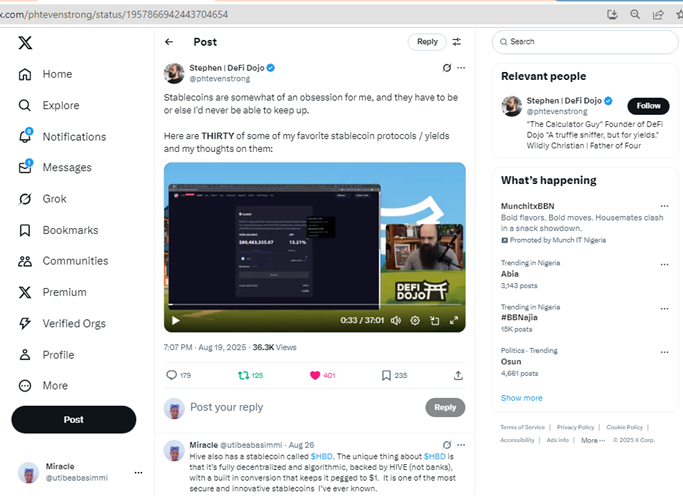The height and width of the screenshot is (496, 683).
Task: Click Grok icon on Miracle's reply
Action: pyautogui.click(x=447, y=445)
